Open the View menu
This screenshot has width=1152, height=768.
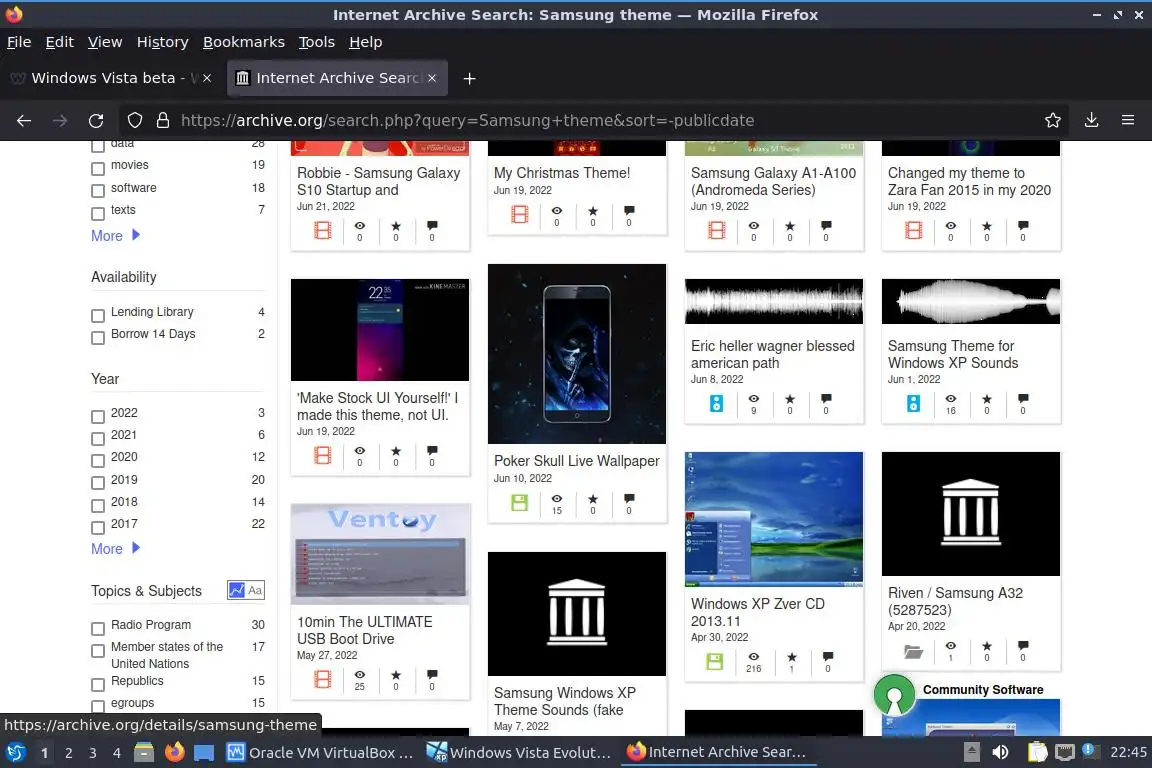point(105,42)
